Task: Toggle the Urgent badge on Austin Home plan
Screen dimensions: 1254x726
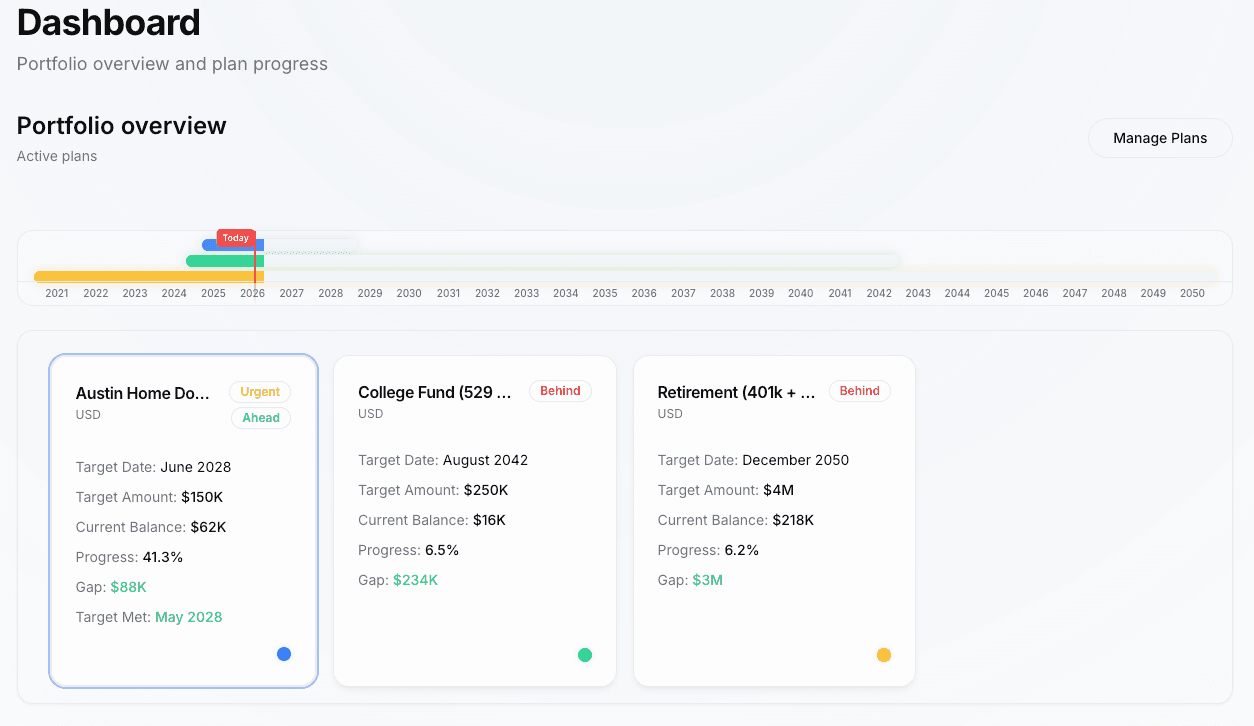Action: click(x=260, y=392)
